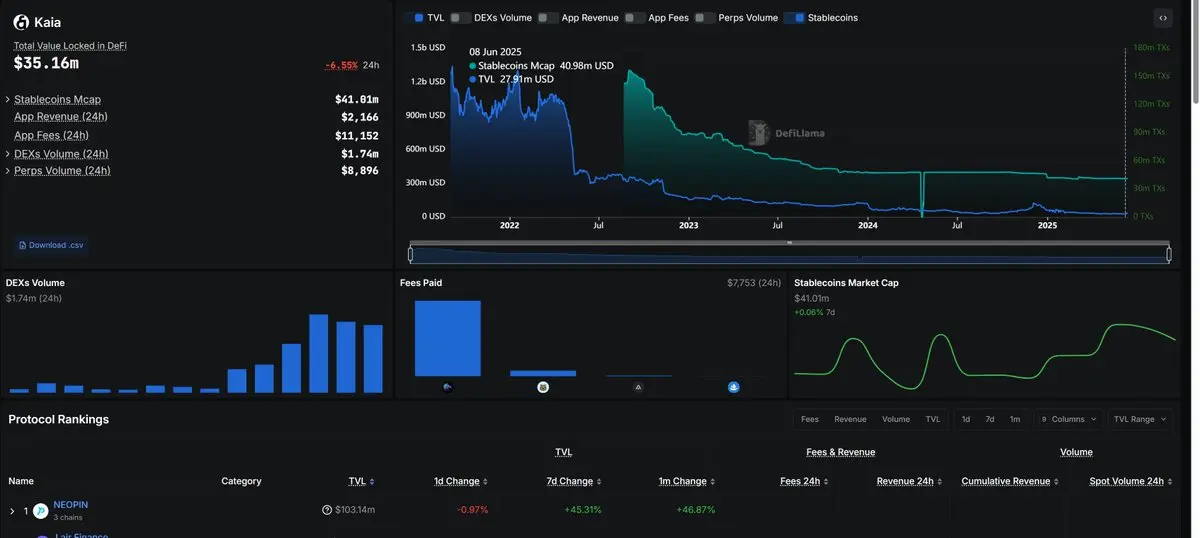The image size is (1200, 538).
Task: Open the Columns dropdown
Action: click(1069, 419)
